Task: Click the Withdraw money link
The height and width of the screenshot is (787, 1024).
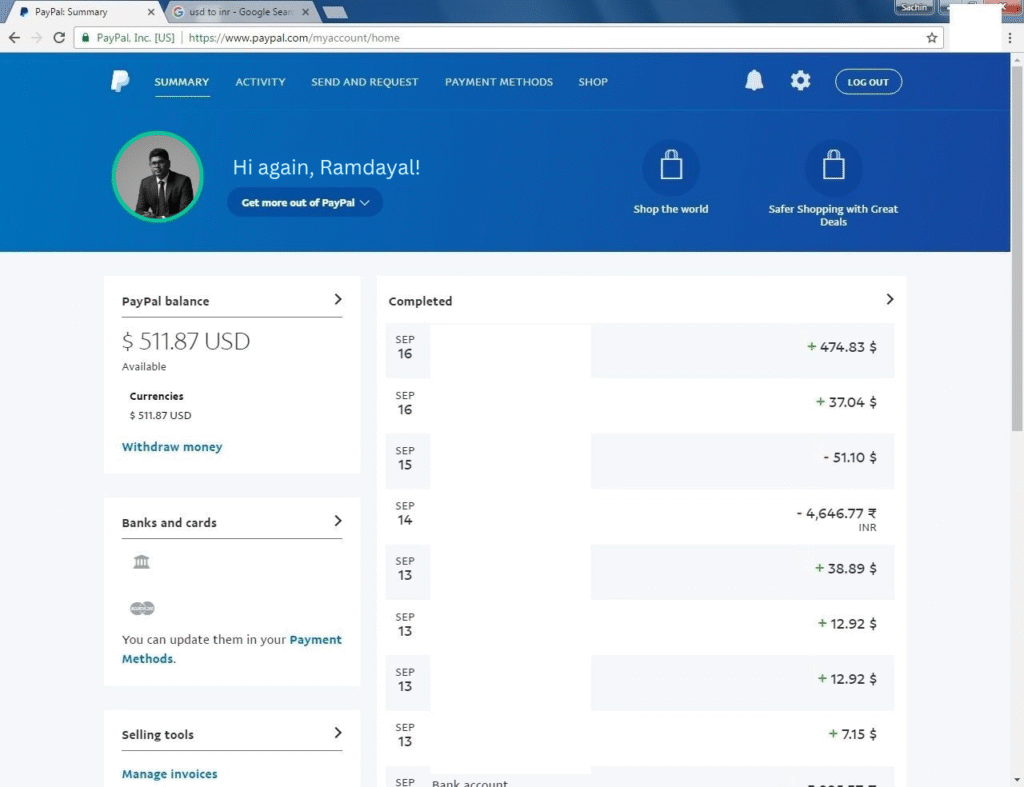Action: pos(172,447)
